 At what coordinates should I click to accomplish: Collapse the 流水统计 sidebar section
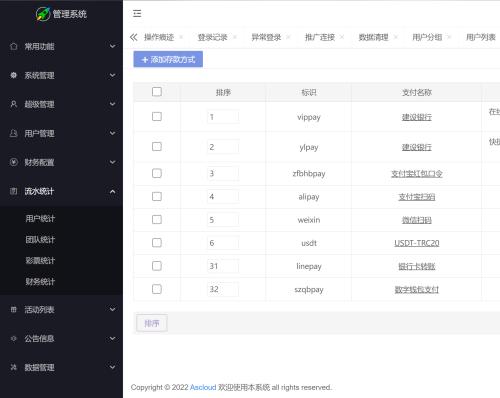pos(61,191)
